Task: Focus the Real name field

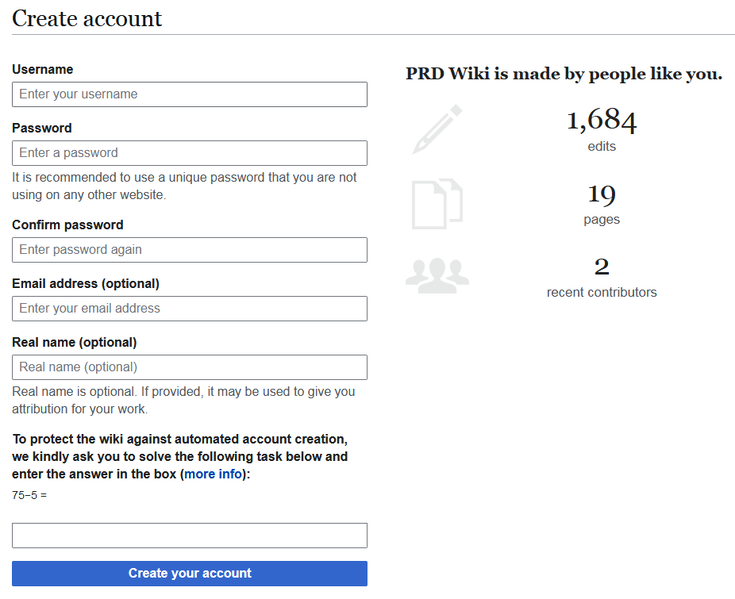Action: click(190, 367)
